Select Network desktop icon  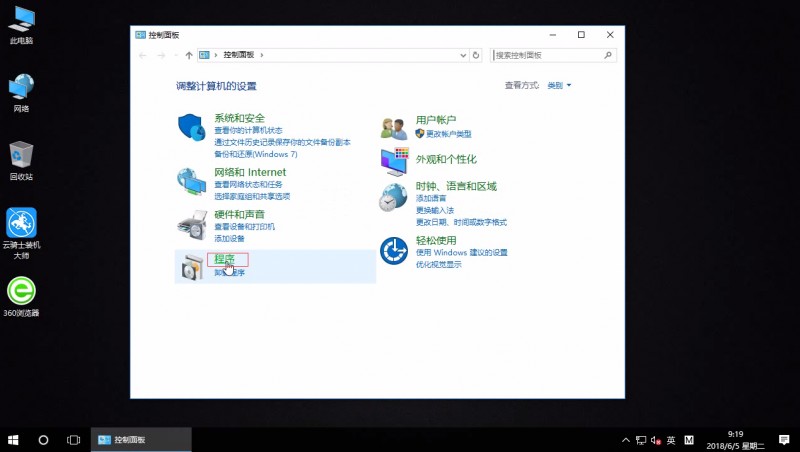(x=21, y=93)
